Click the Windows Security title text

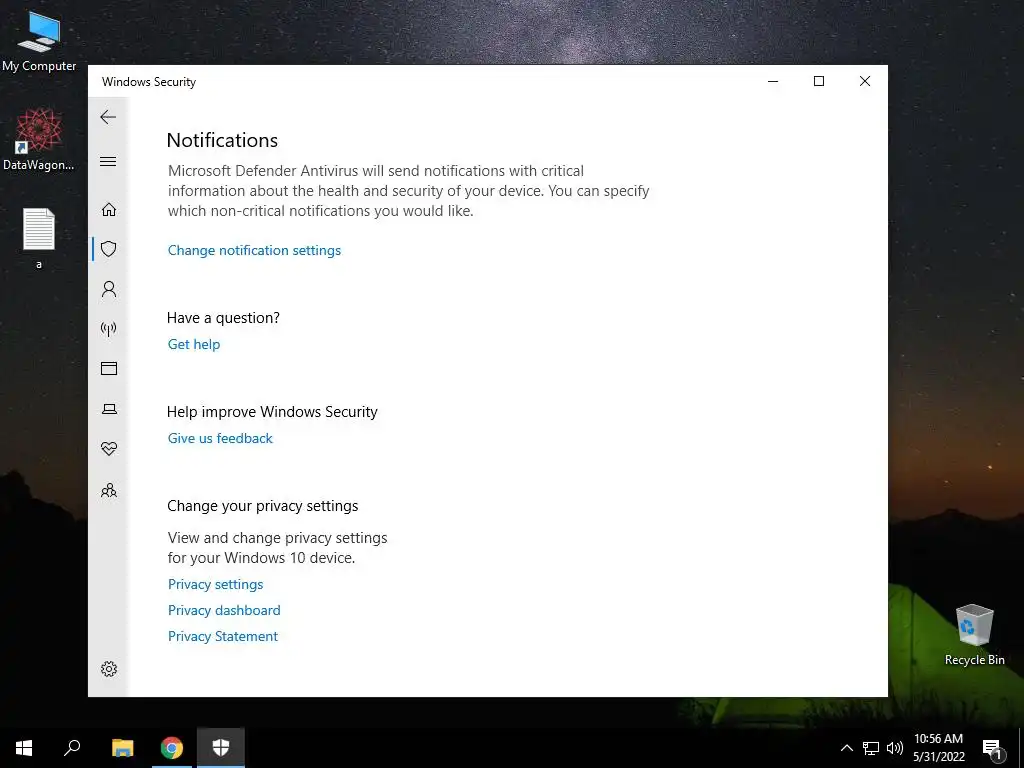click(x=149, y=82)
